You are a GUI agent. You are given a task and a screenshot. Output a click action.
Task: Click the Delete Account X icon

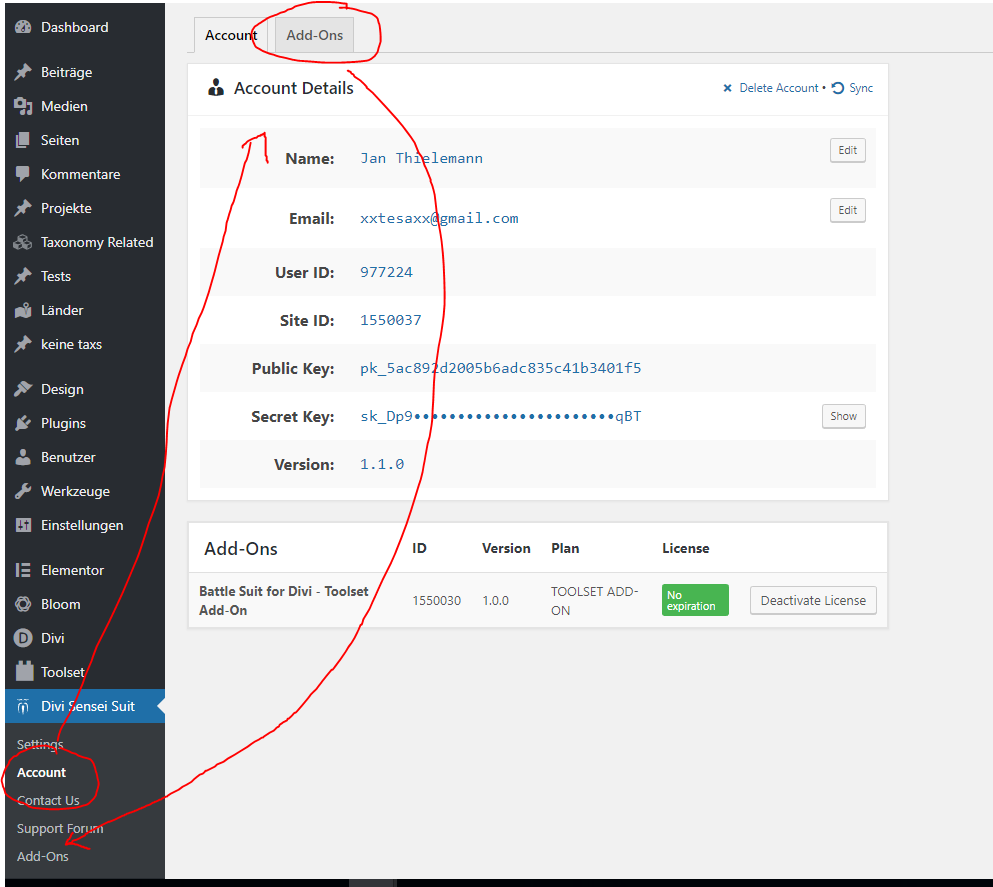pyautogui.click(x=728, y=88)
